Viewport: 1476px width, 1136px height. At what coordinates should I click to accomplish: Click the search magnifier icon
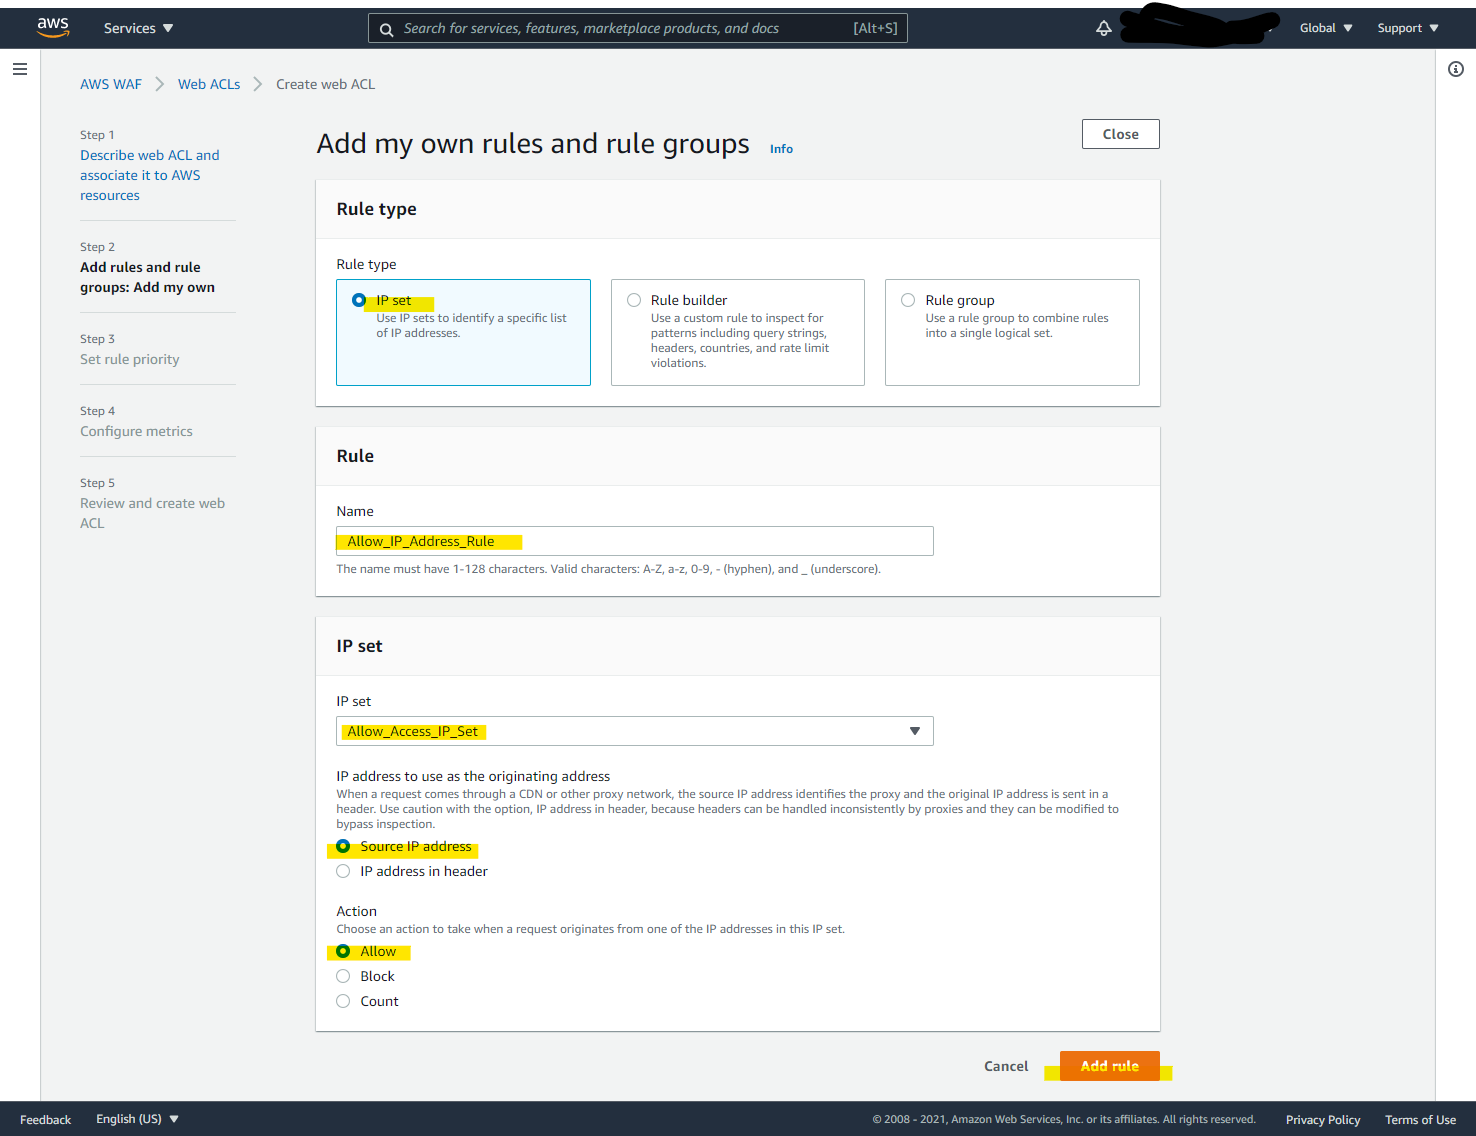(x=387, y=29)
